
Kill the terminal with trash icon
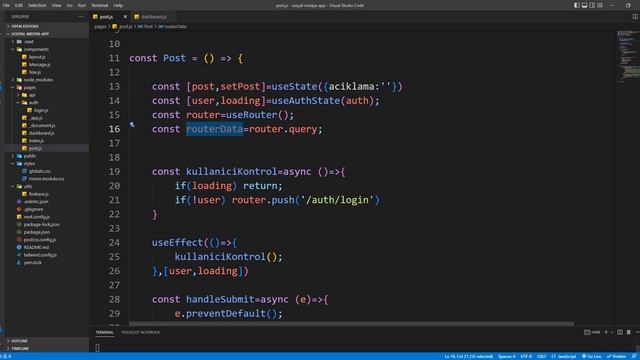coord(629,332)
